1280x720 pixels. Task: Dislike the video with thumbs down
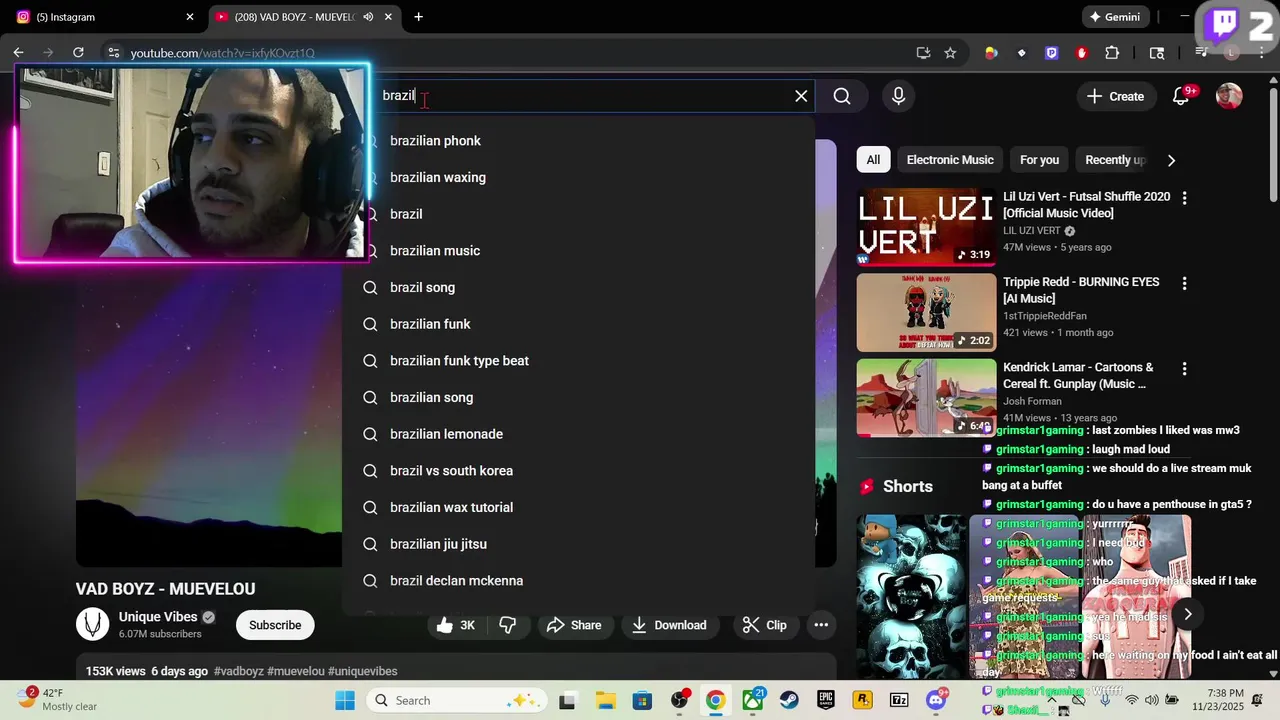(x=508, y=625)
